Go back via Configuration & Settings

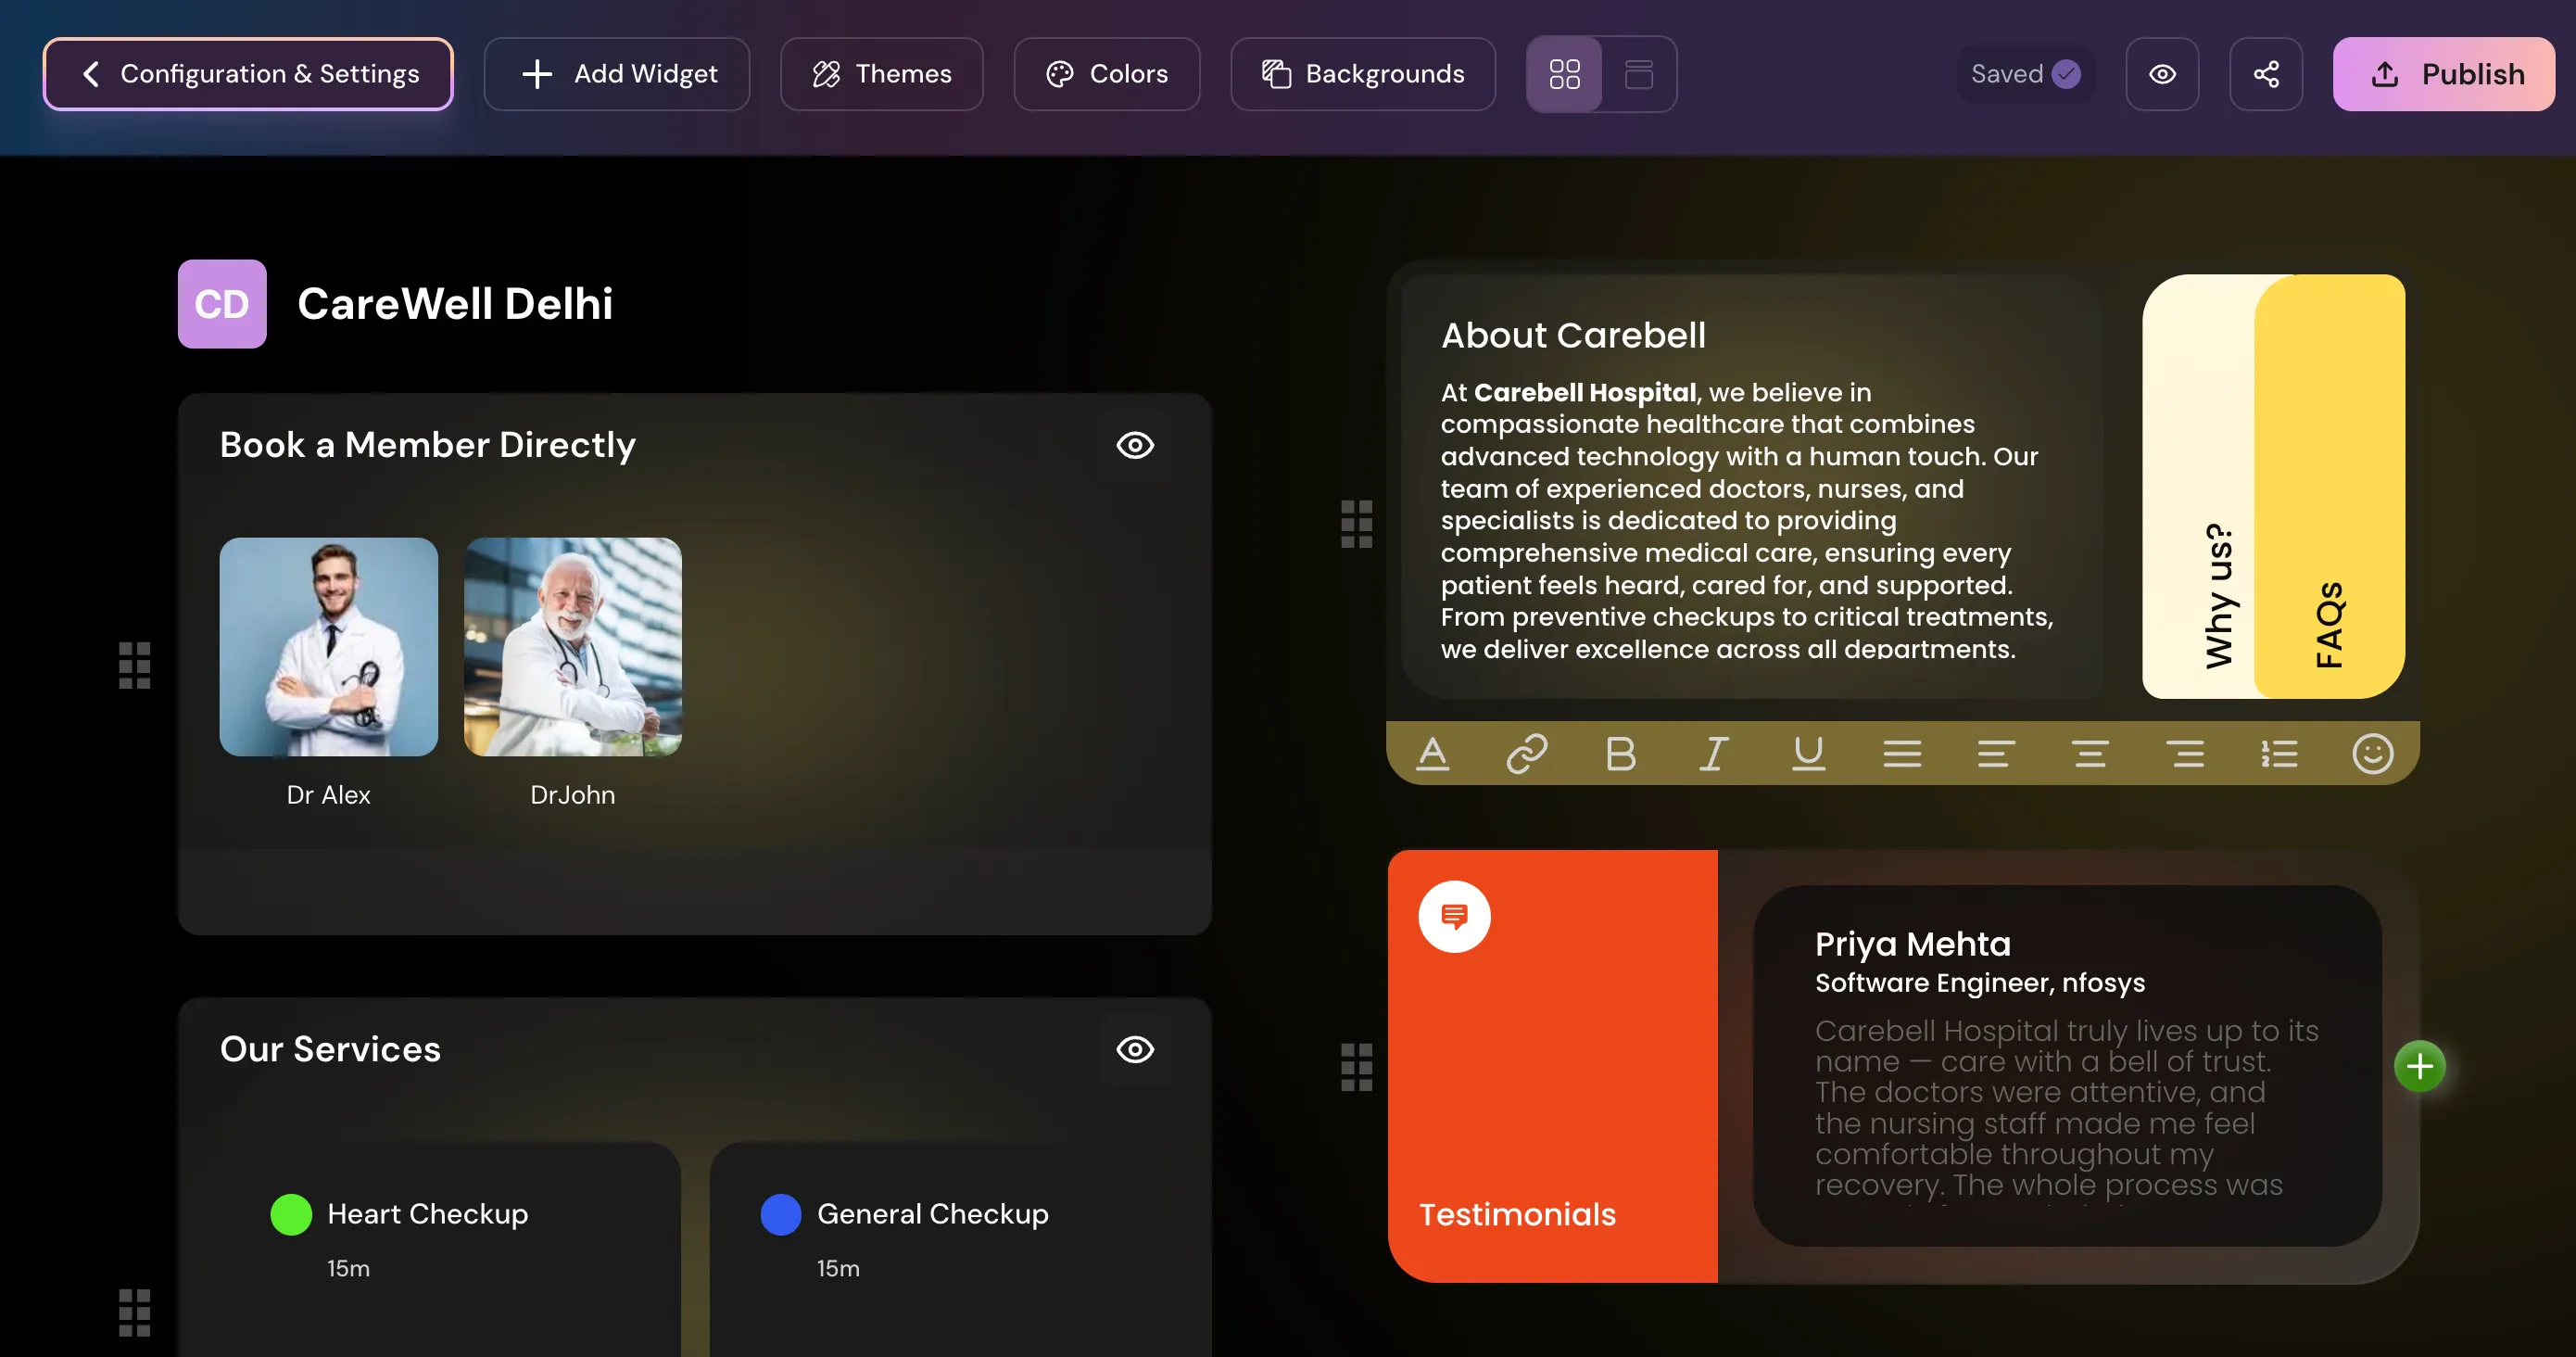pyautogui.click(x=248, y=74)
